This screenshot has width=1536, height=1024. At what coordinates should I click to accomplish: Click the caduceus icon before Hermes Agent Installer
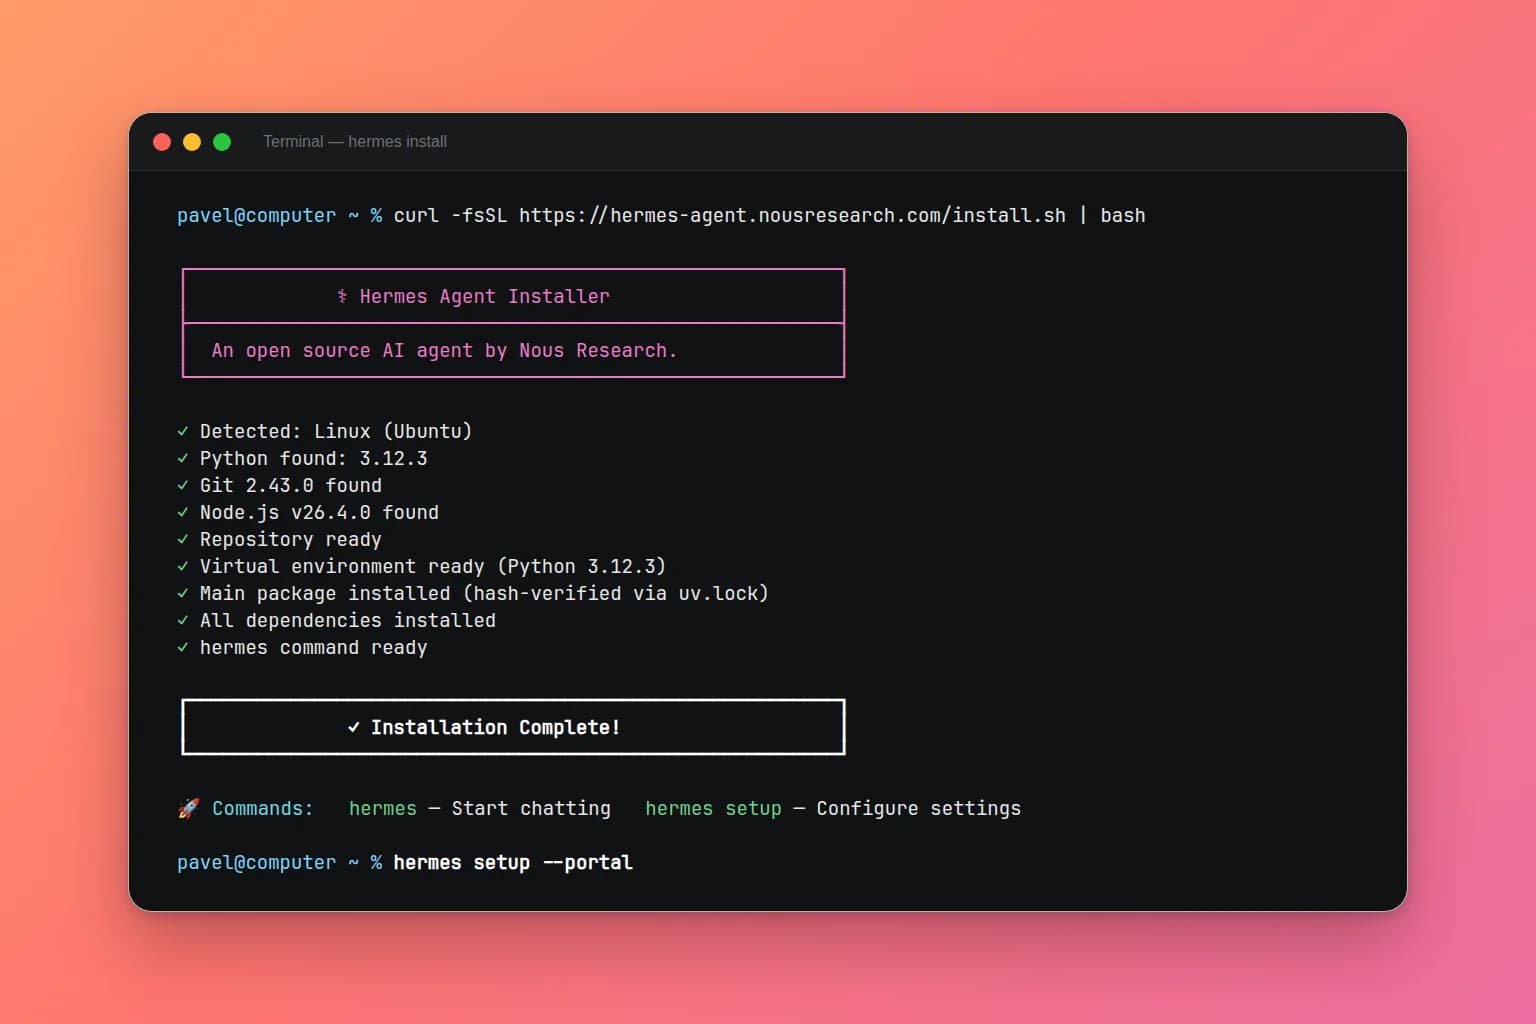point(342,297)
